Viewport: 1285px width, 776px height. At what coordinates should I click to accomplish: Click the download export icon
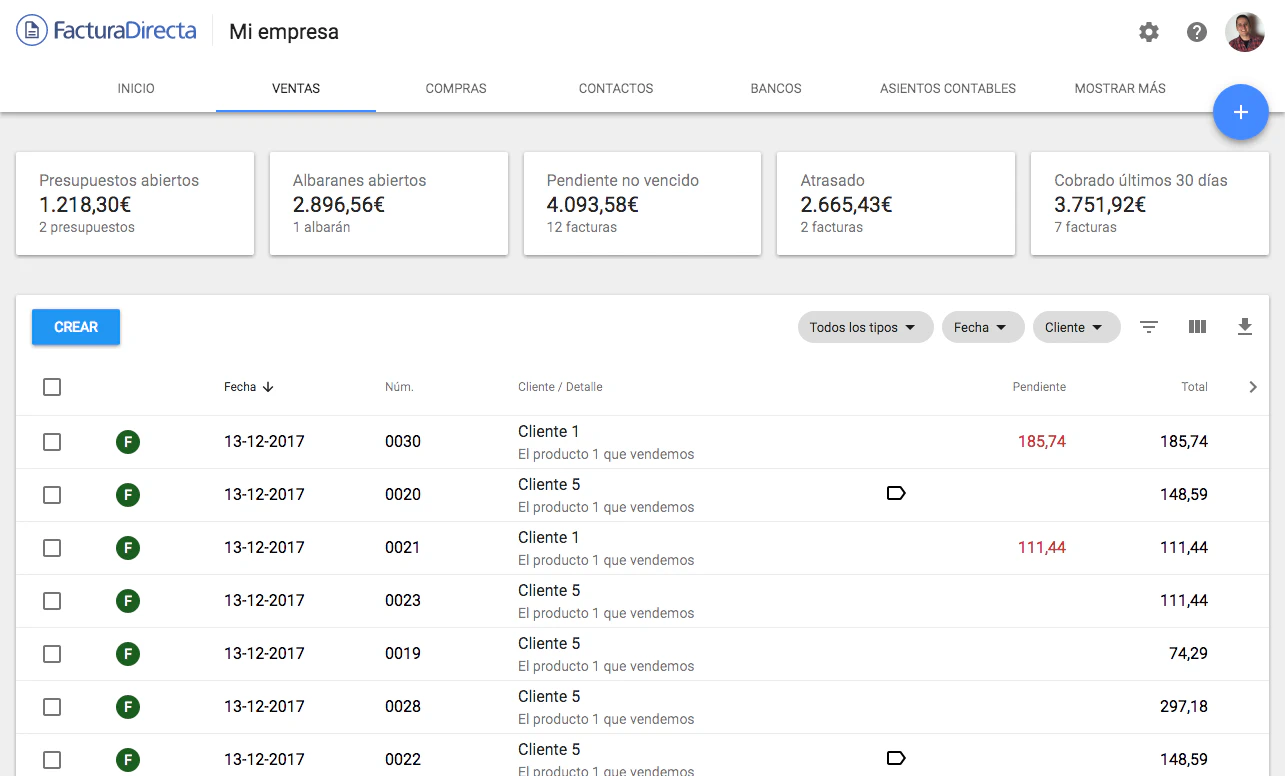point(1245,327)
